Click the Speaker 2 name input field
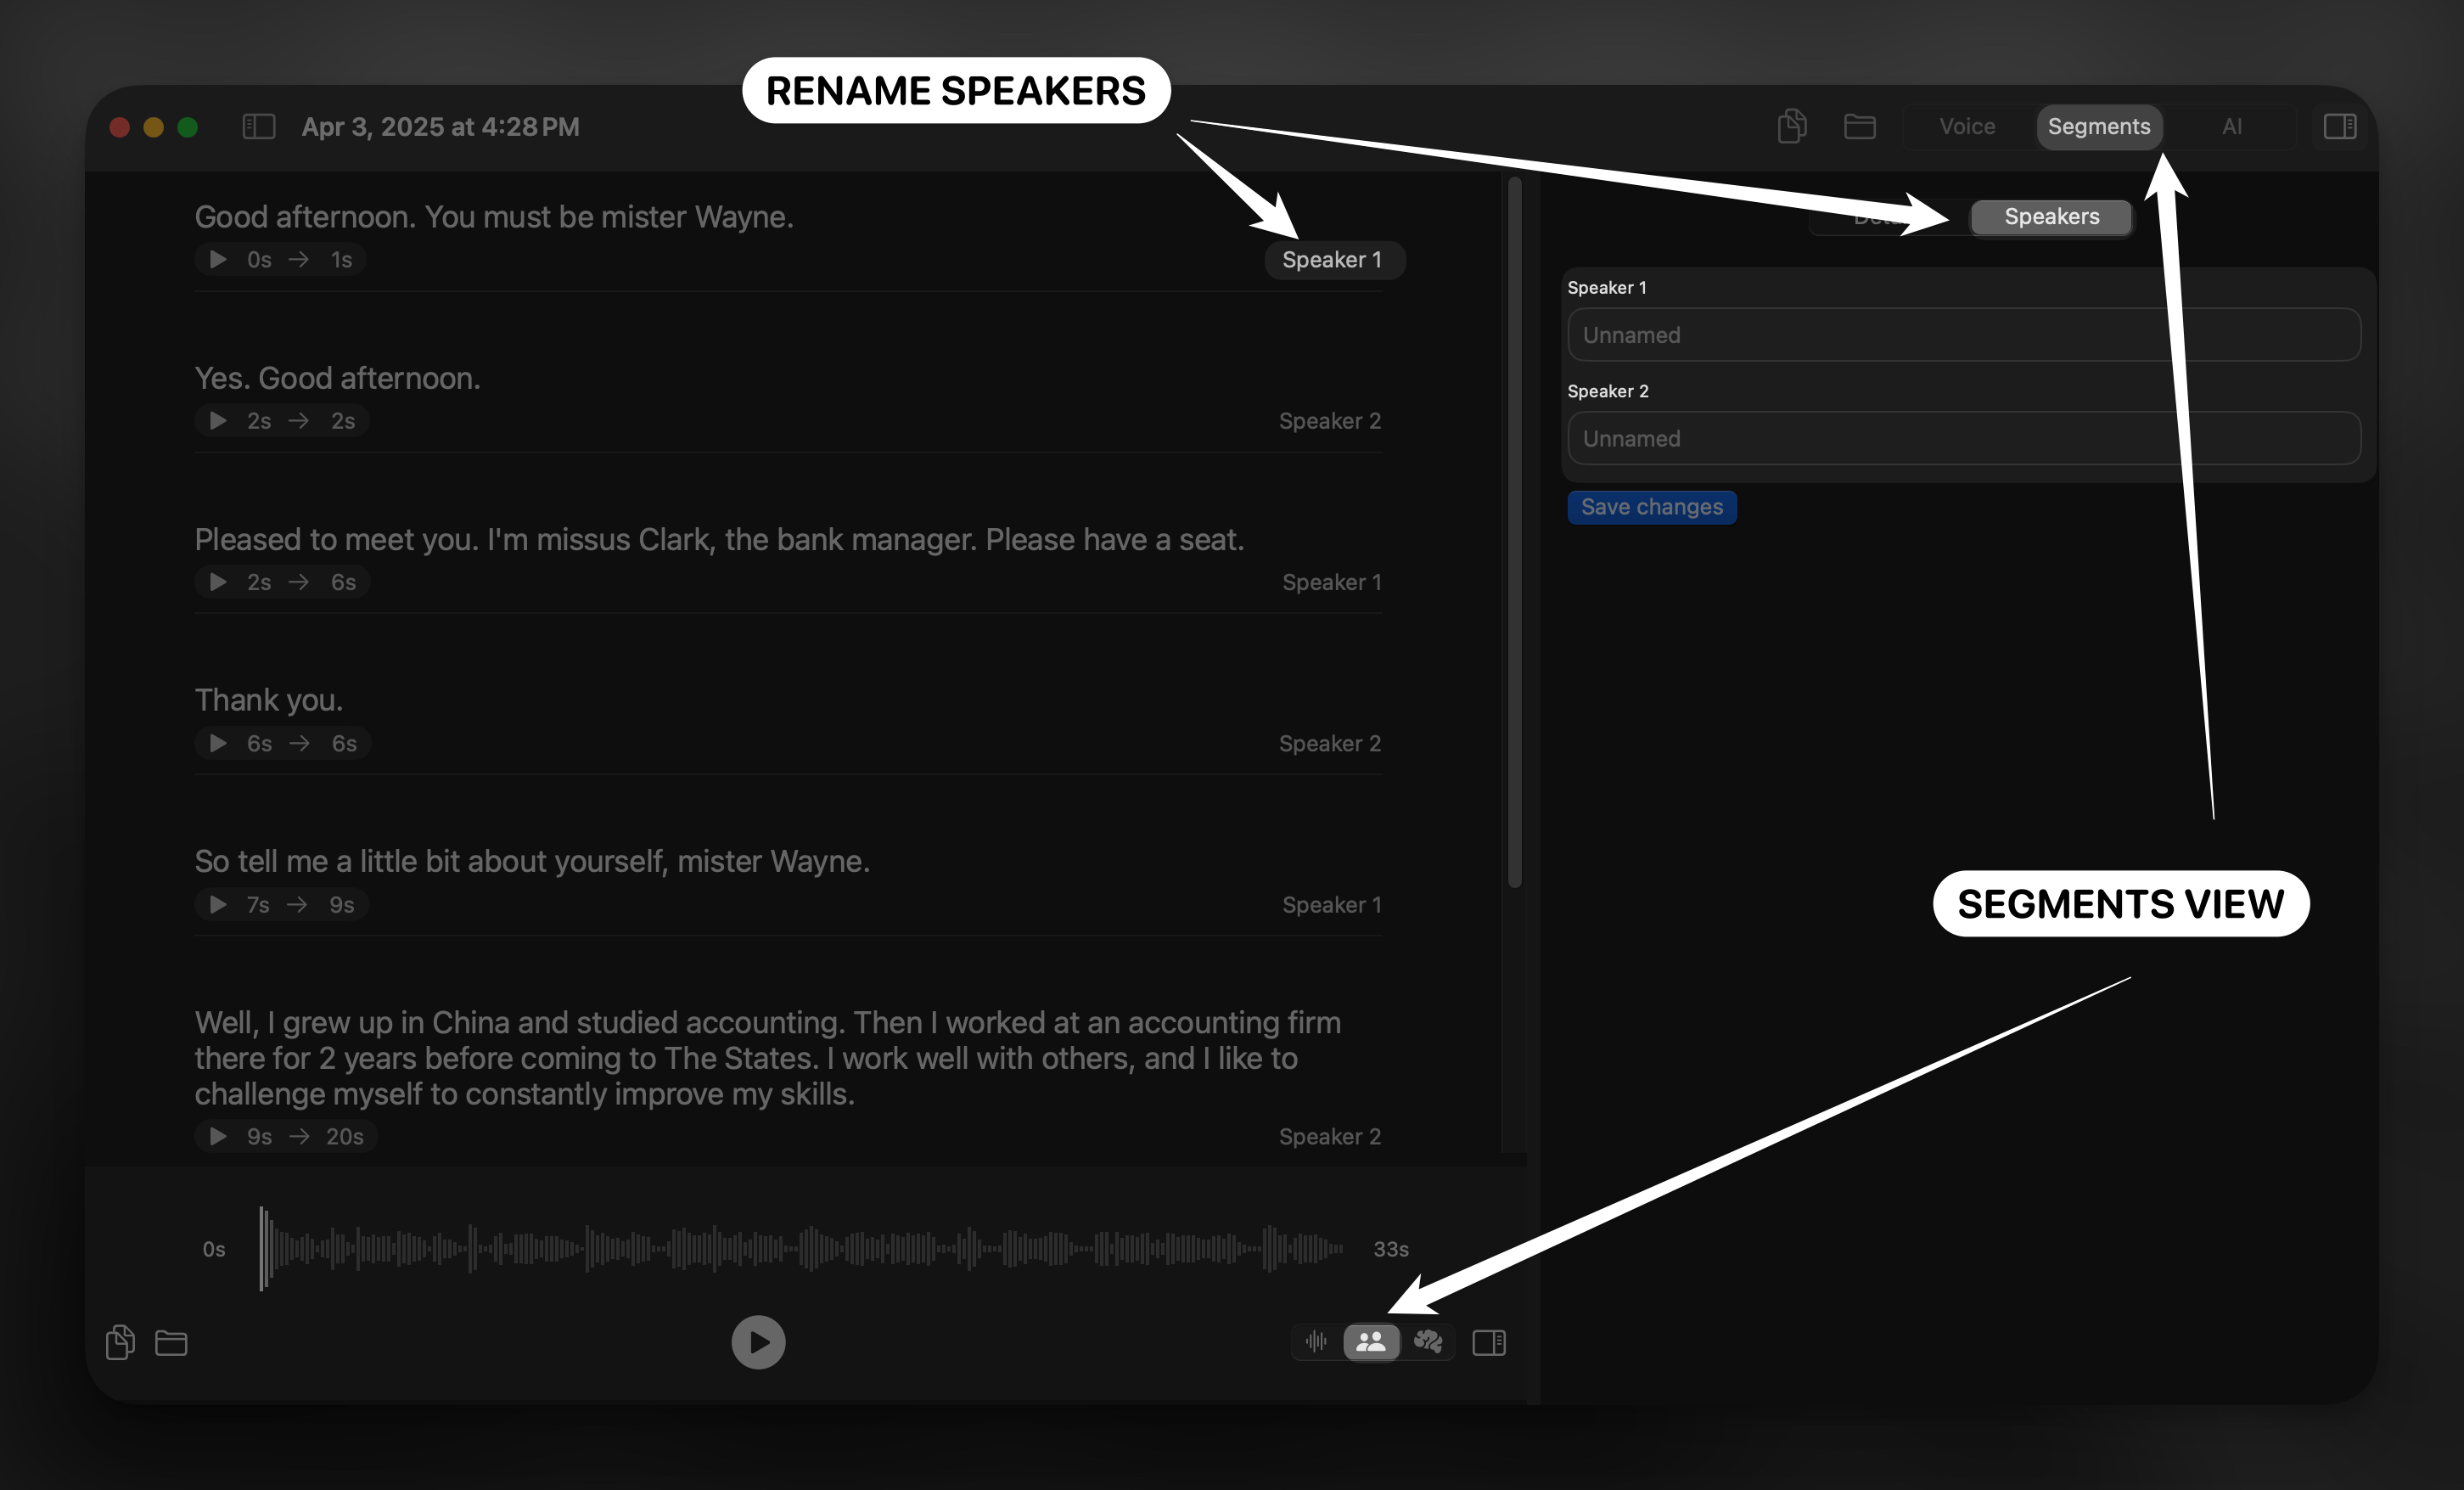The height and width of the screenshot is (1490, 2464). point(1963,438)
